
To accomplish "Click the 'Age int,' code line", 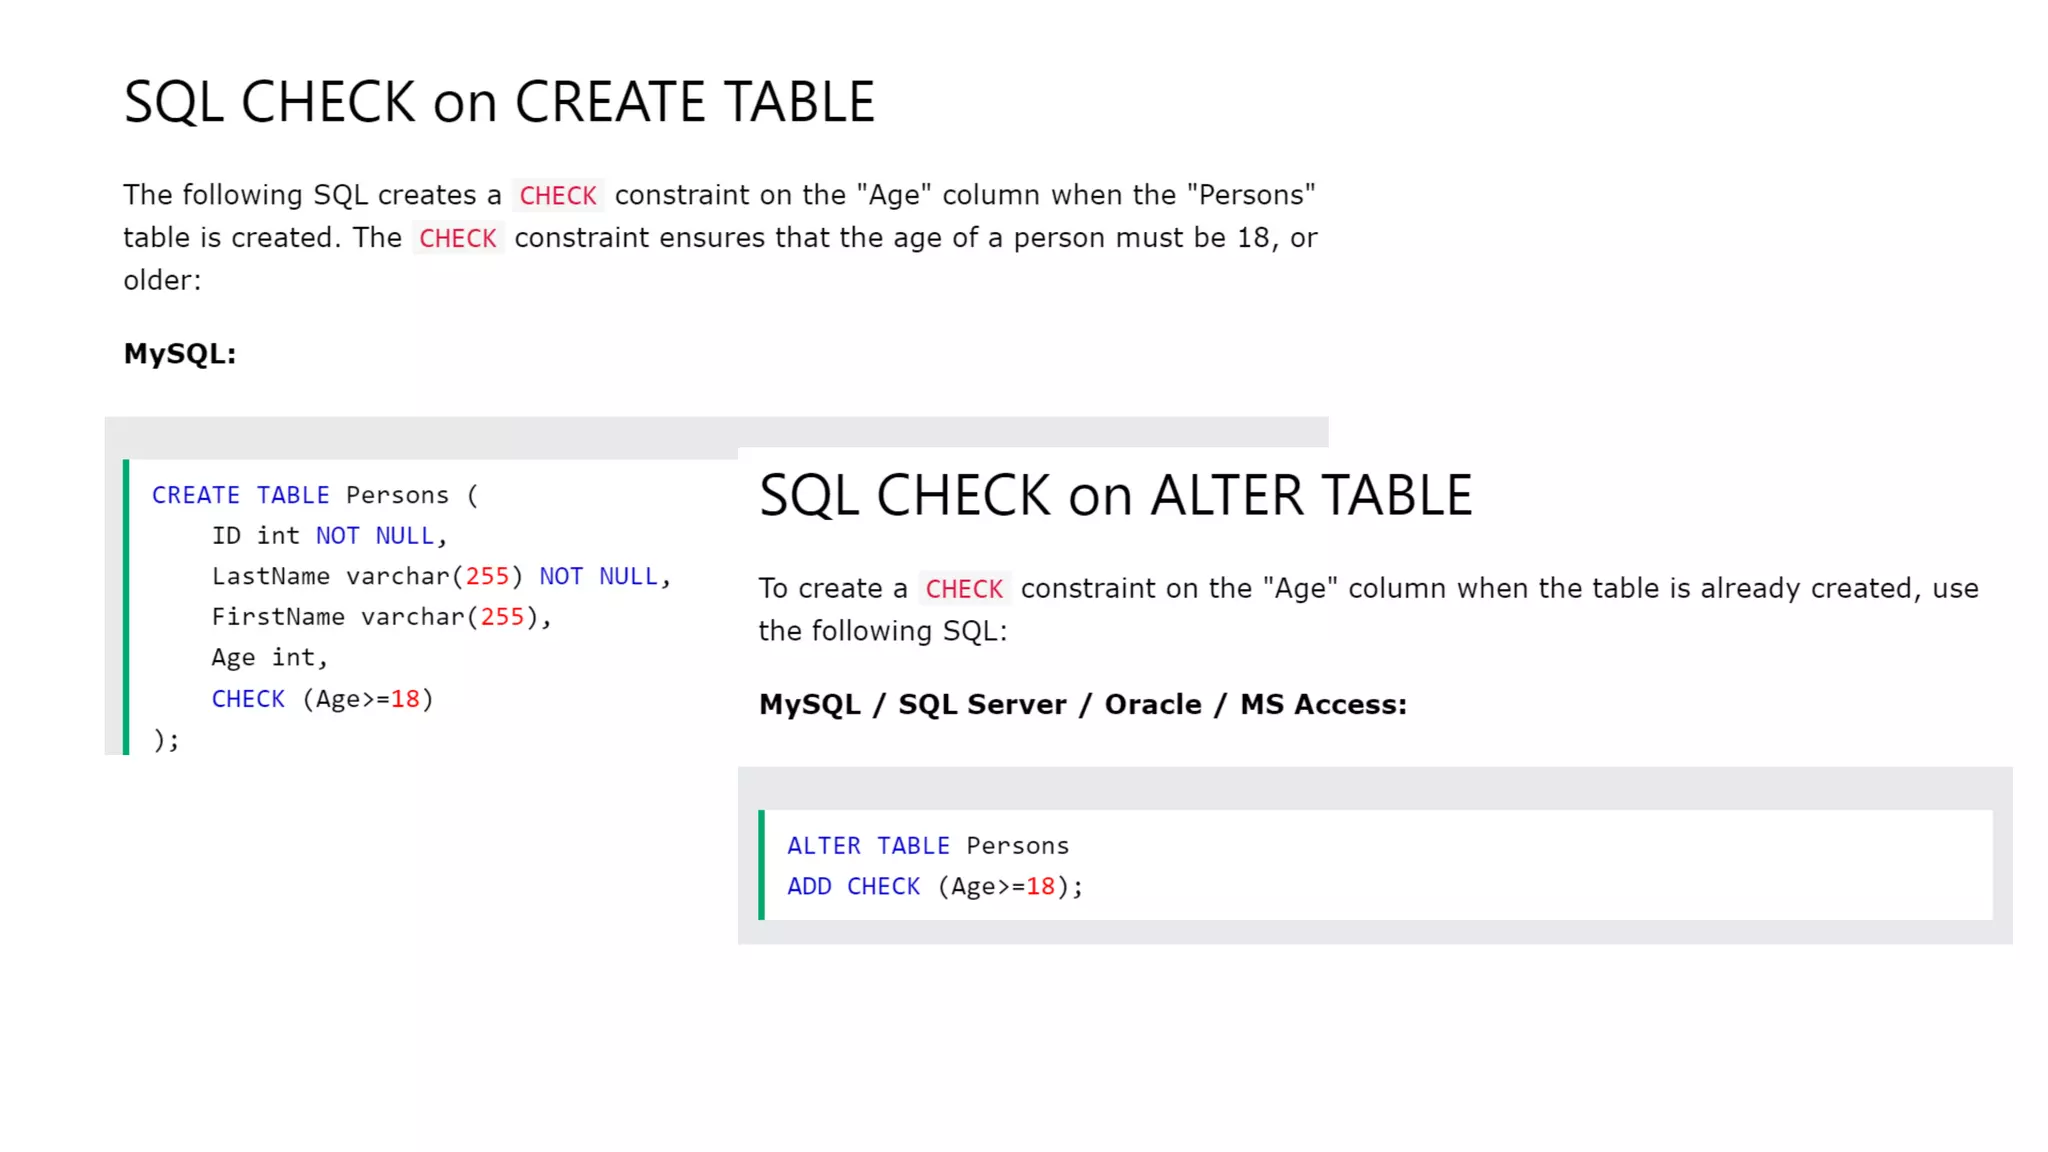I will 269,658.
